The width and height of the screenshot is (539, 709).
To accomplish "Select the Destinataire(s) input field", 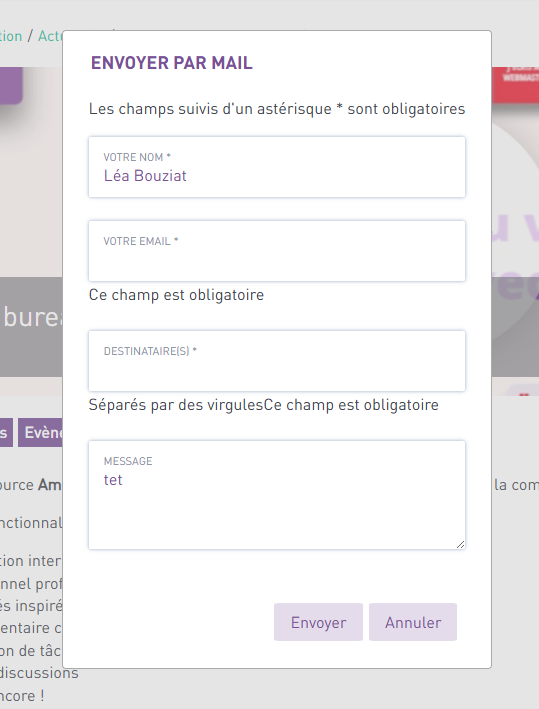I will (277, 361).
